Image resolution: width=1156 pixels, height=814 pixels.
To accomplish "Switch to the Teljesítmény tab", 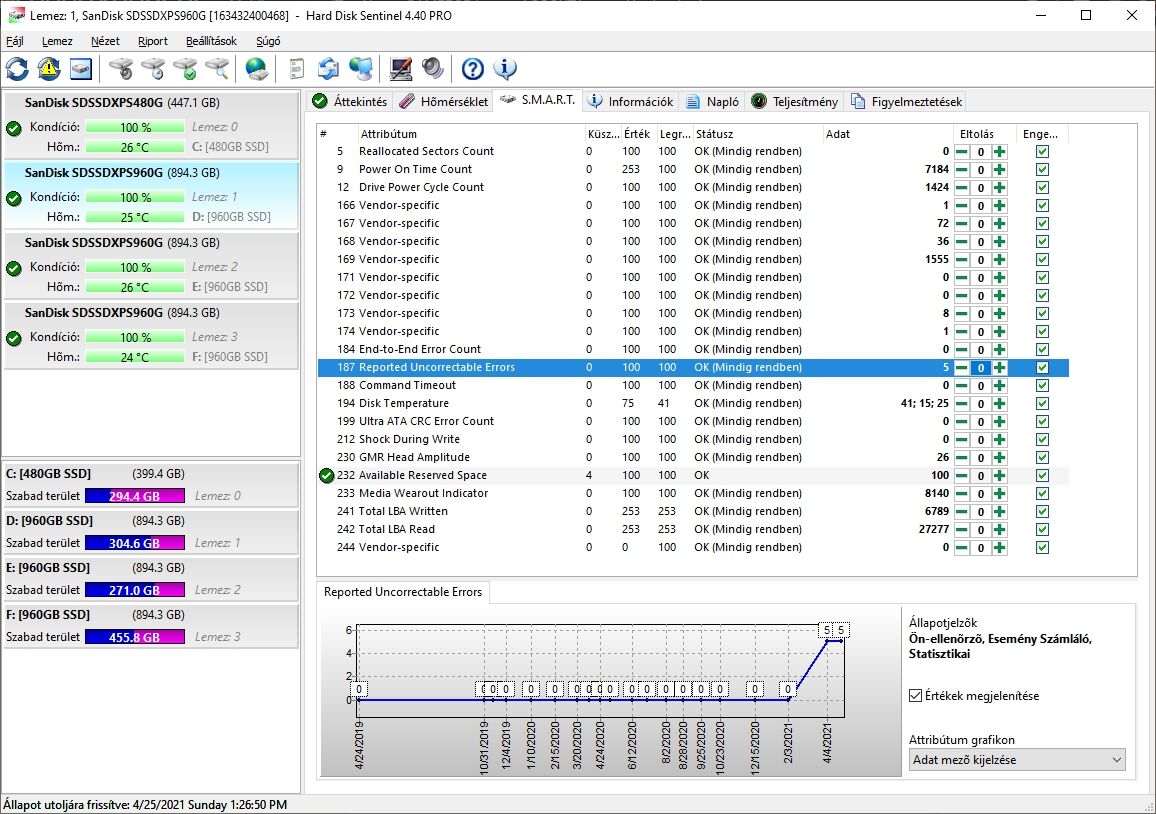I will click(x=795, y=102).
